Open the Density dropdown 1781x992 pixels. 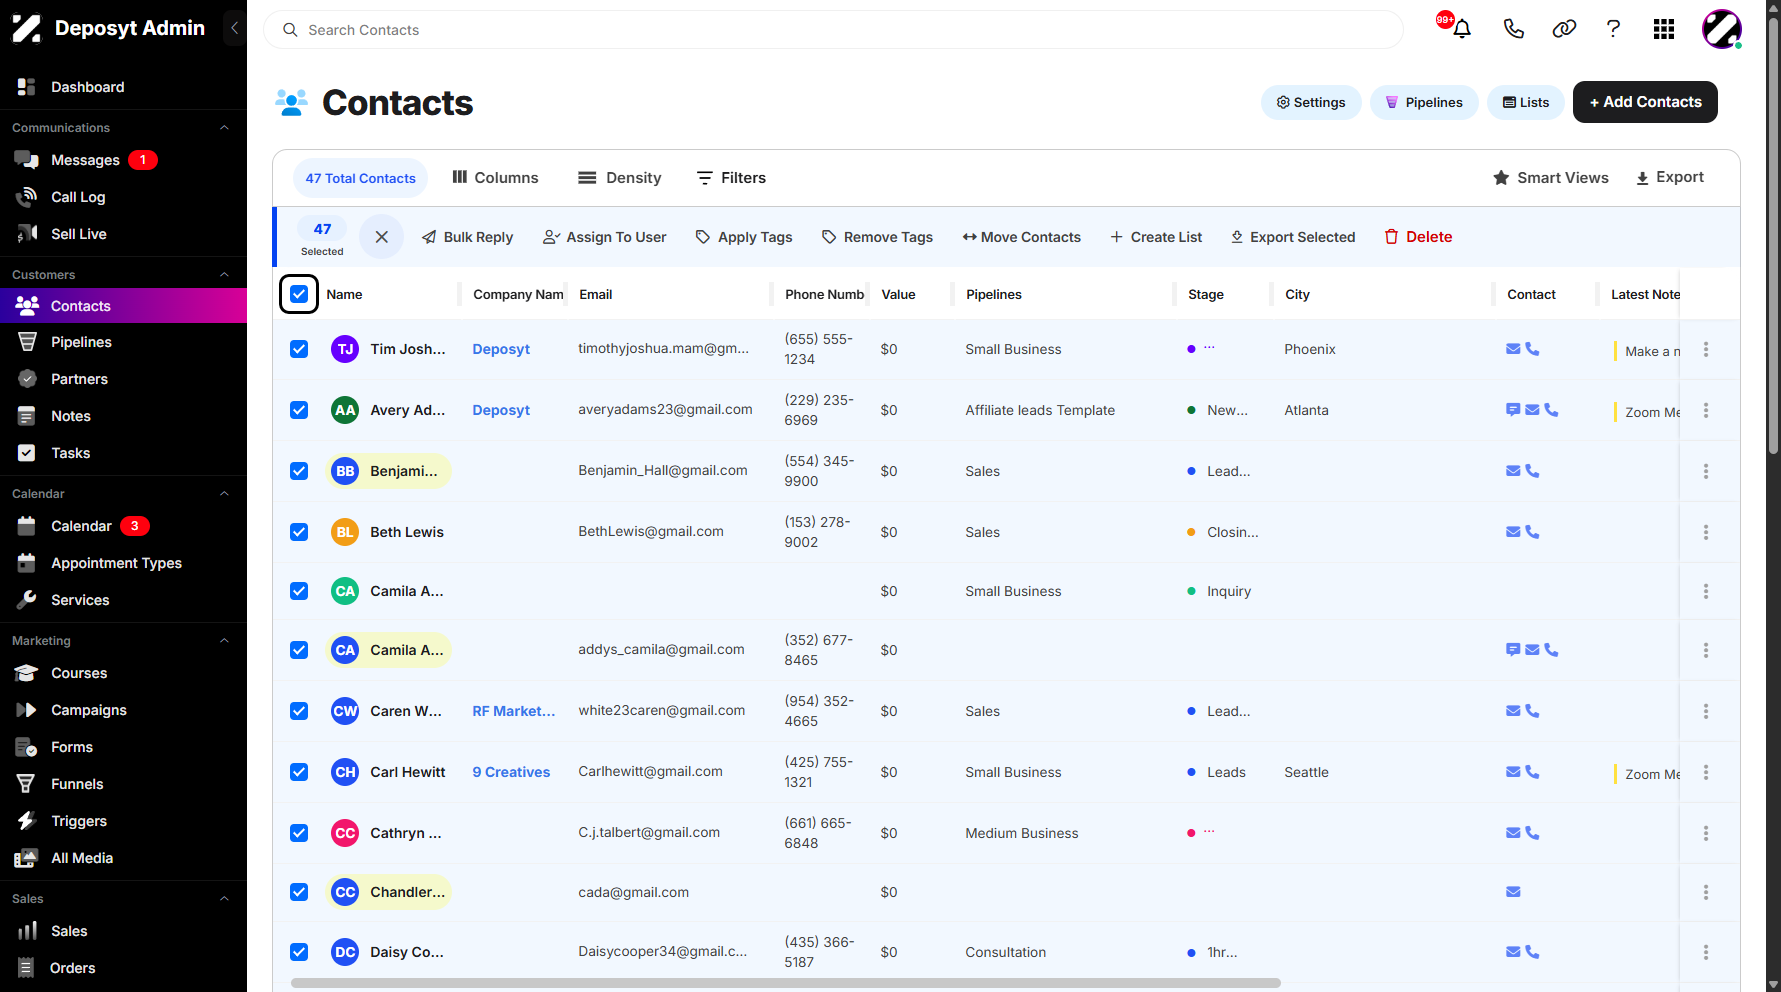pyautogui.click(x=619, y=178)
